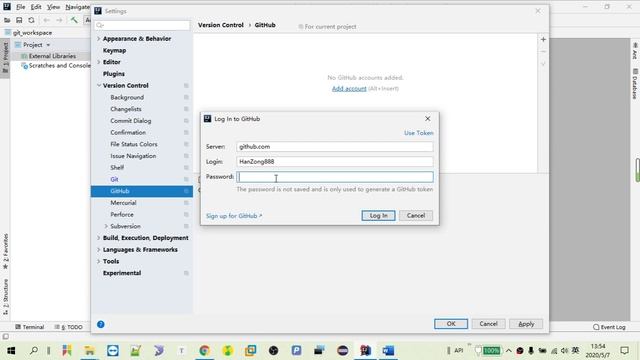Expand Languages & Frameworks section
Viewport: 640px width, 360px height.
pos(98,250)
